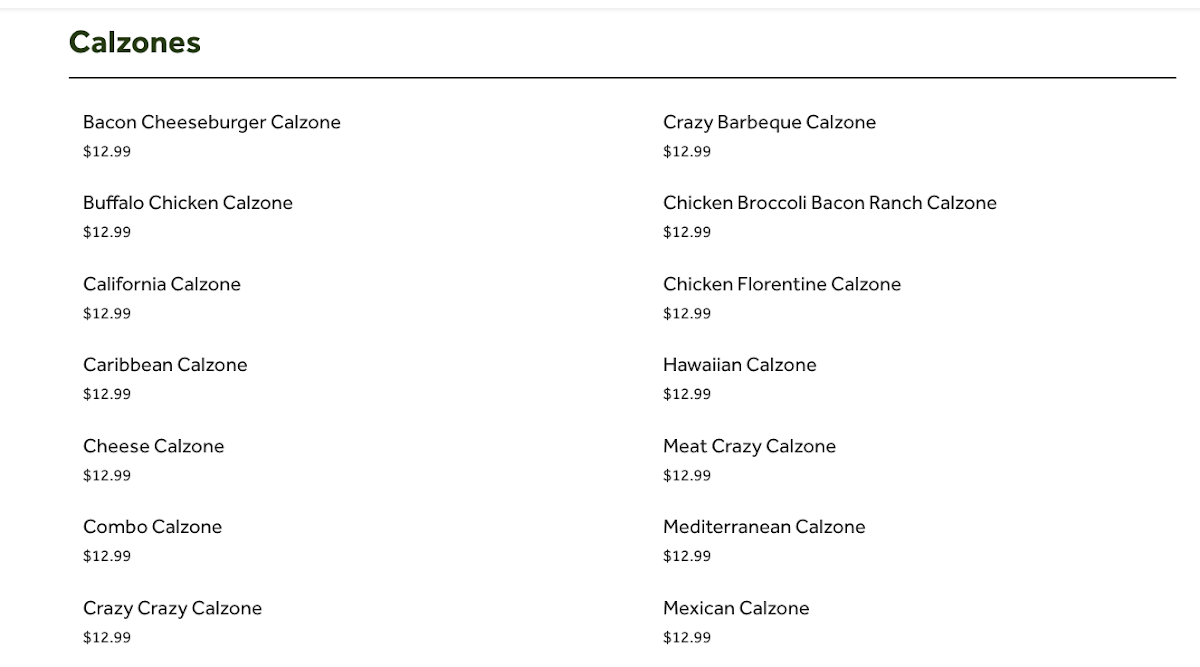
Task: Click the price below Mexican Calzone
Action: (x=687, y=637)
